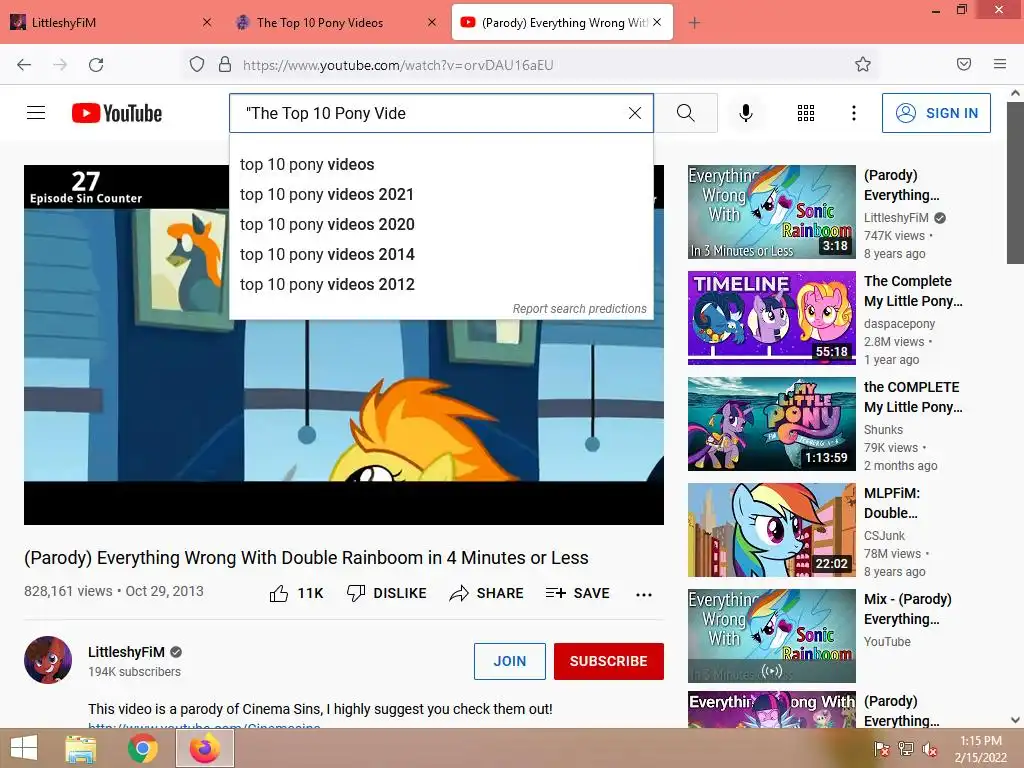The image size is (1024, 768).
Task: Select the (Parody) Everything Wrong tab
Action: pos(562,23)
